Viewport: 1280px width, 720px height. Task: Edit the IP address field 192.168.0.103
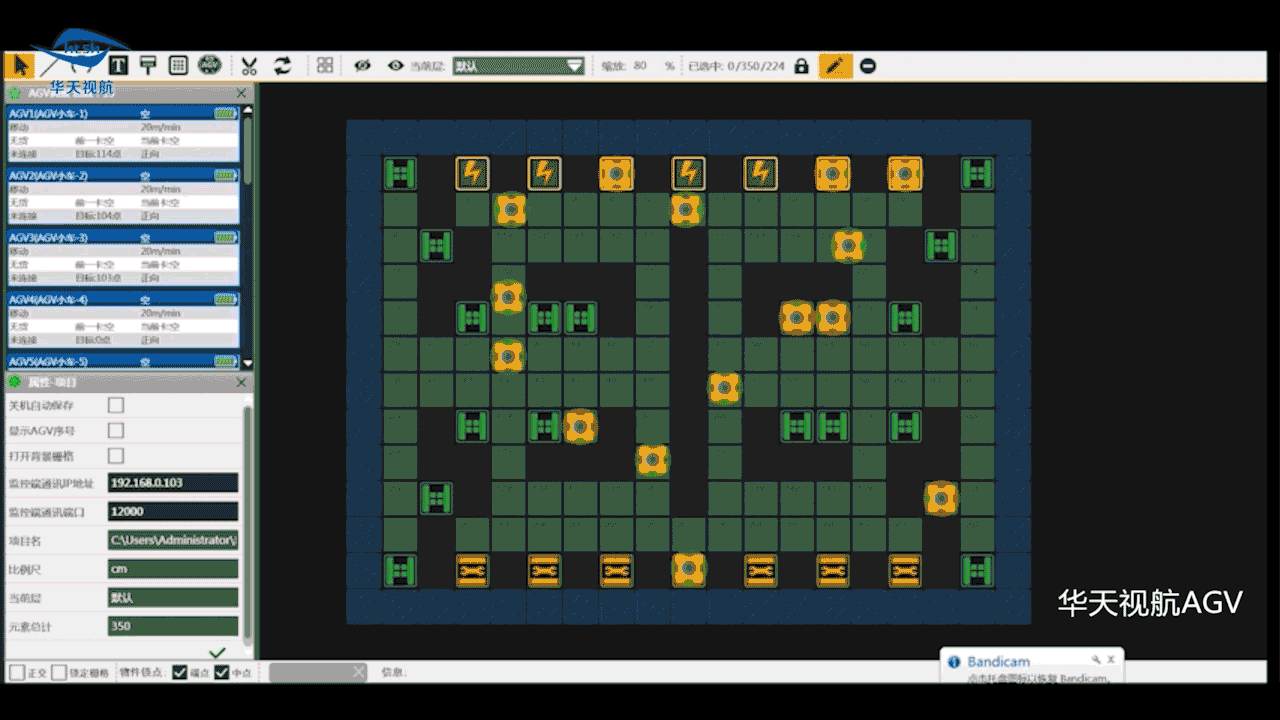[172, 483]
